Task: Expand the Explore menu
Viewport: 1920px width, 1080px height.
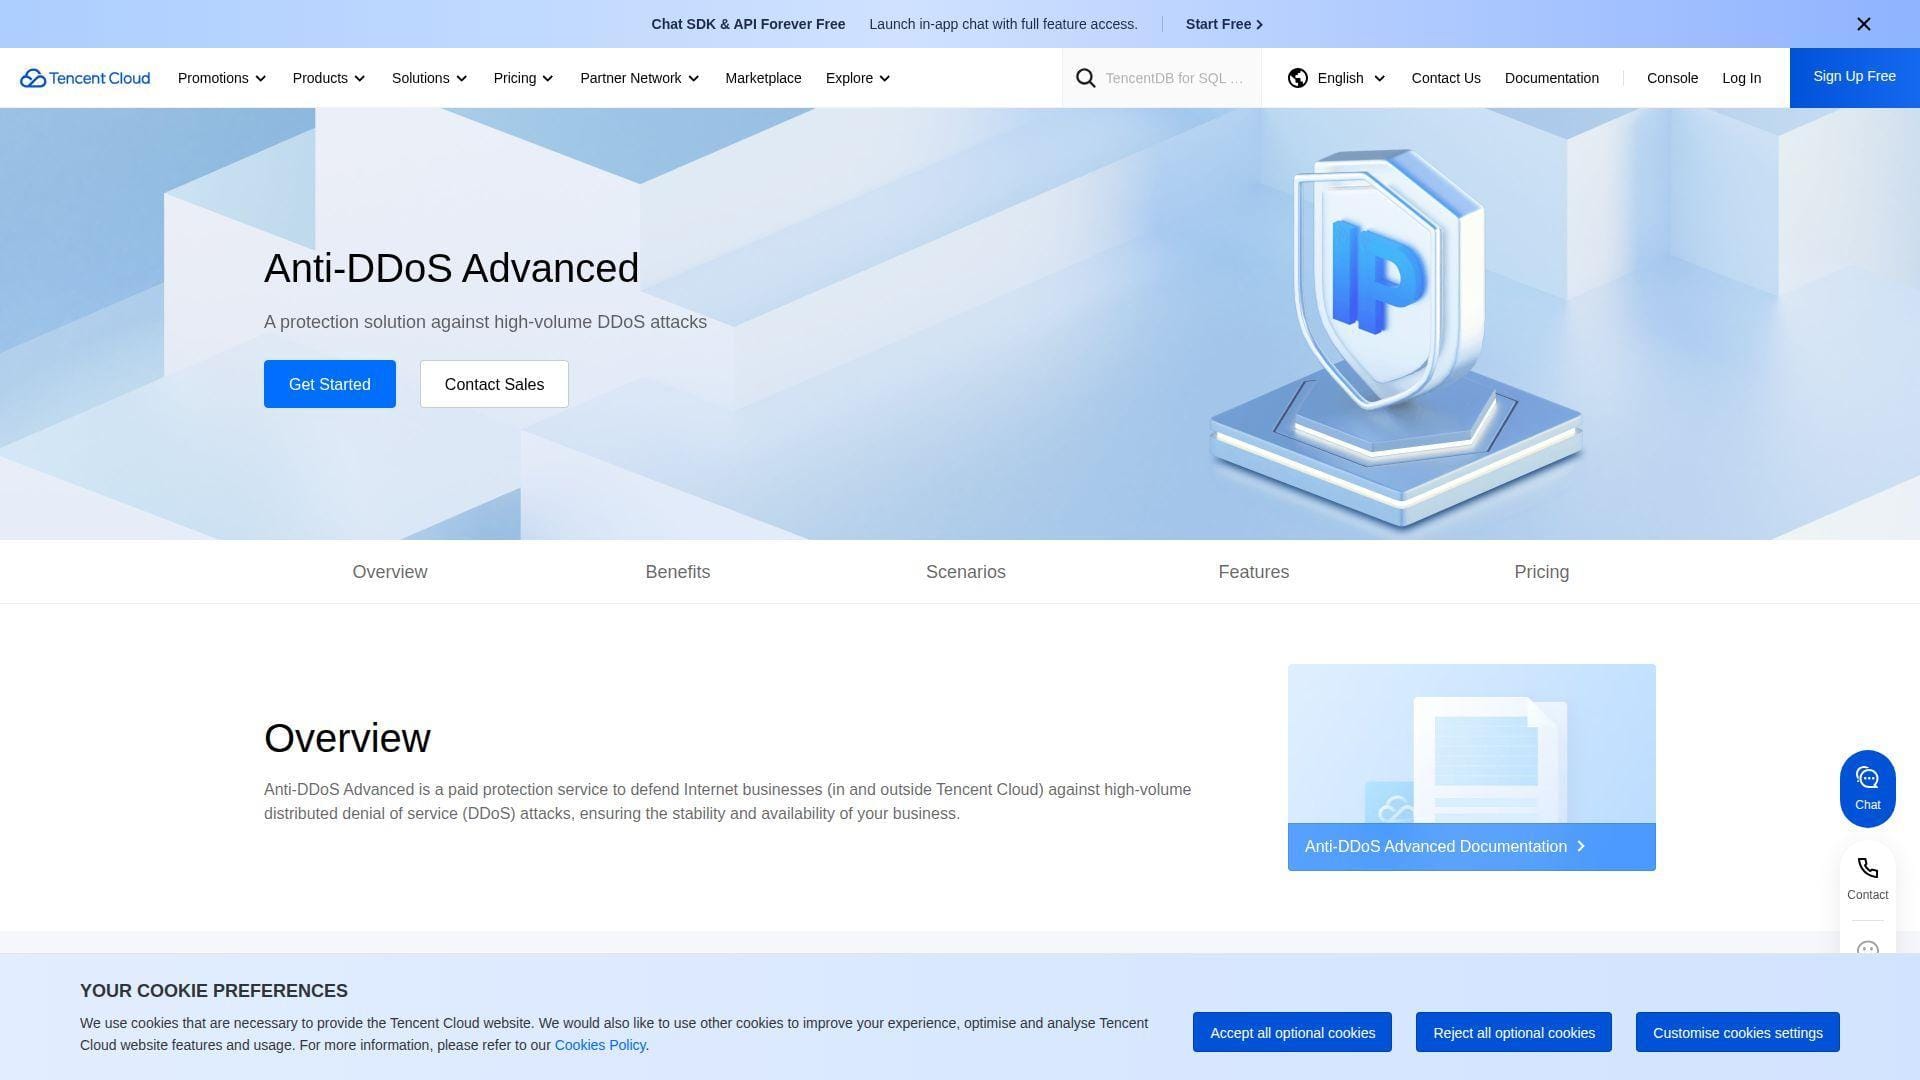Action: [858, 78]
